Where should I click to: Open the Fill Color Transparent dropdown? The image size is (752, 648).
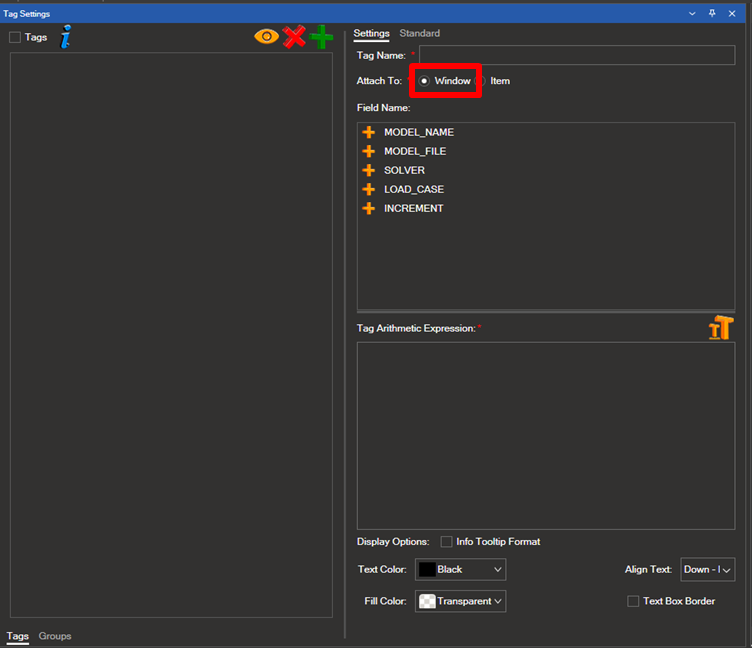(461, 601)
